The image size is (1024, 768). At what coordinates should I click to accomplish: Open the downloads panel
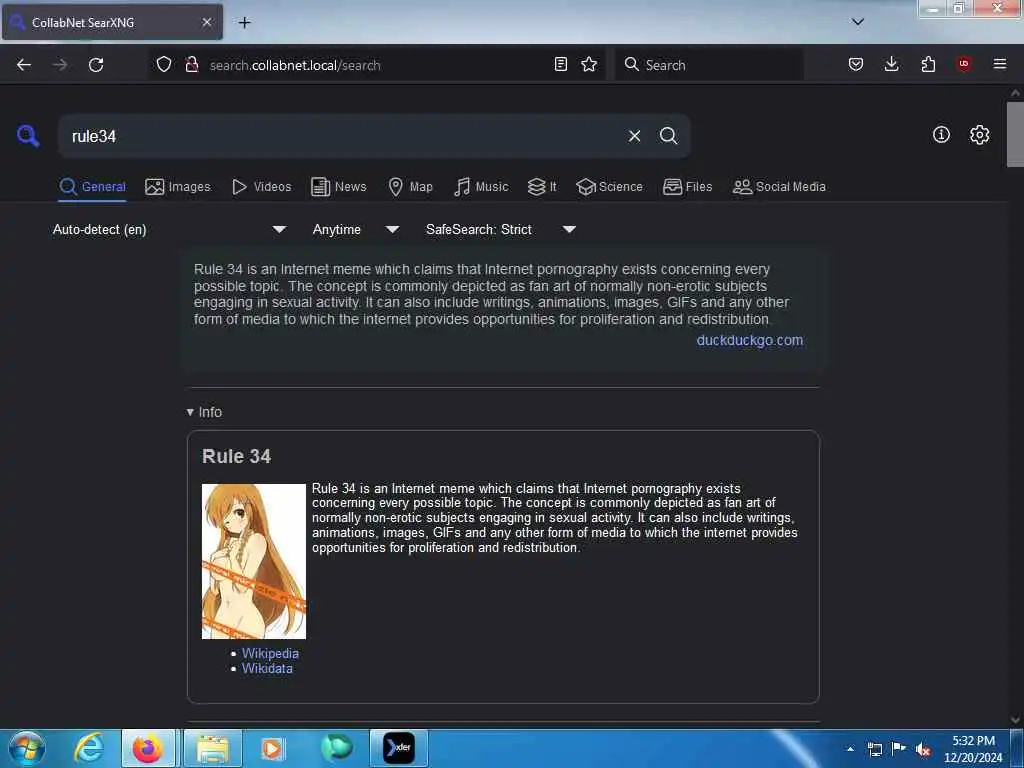pyautogui.click(x=891, y=64)
